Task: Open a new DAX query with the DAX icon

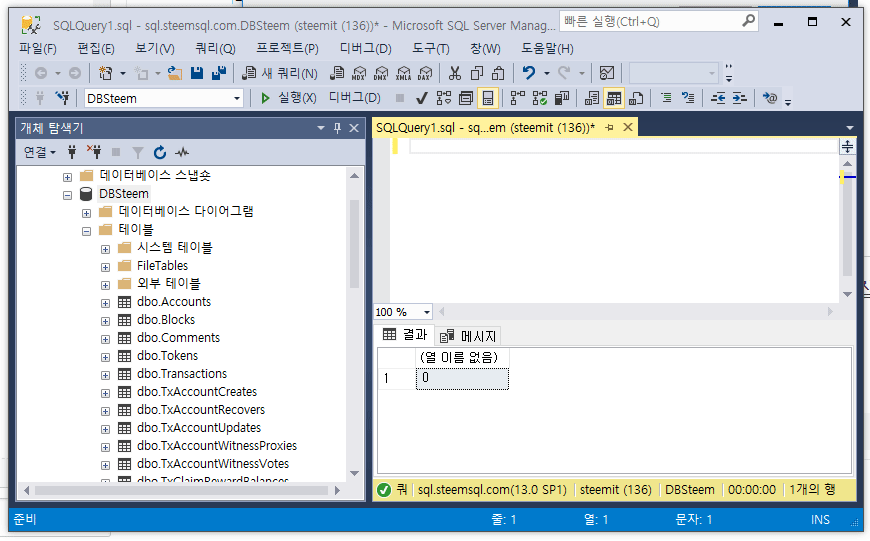Action: (x=425, y=73)
